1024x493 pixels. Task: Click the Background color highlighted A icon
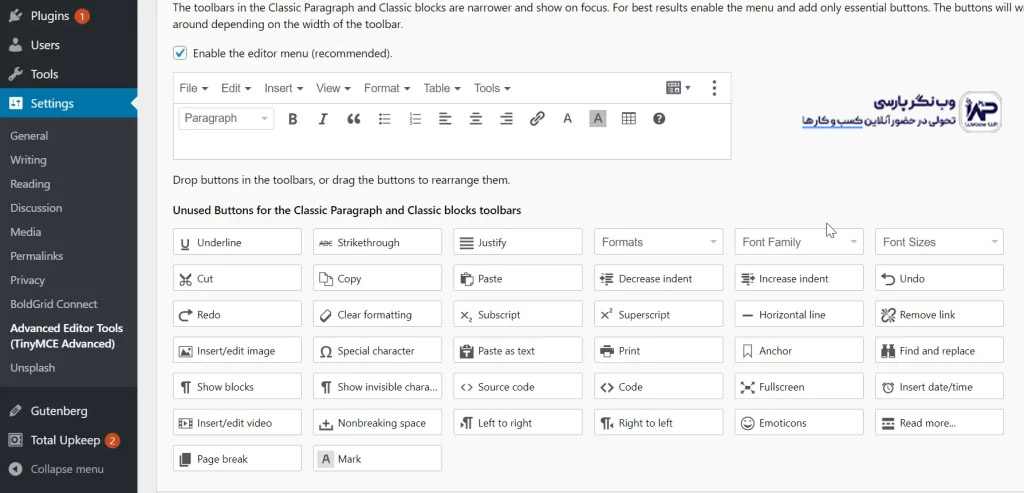point(598,119)
